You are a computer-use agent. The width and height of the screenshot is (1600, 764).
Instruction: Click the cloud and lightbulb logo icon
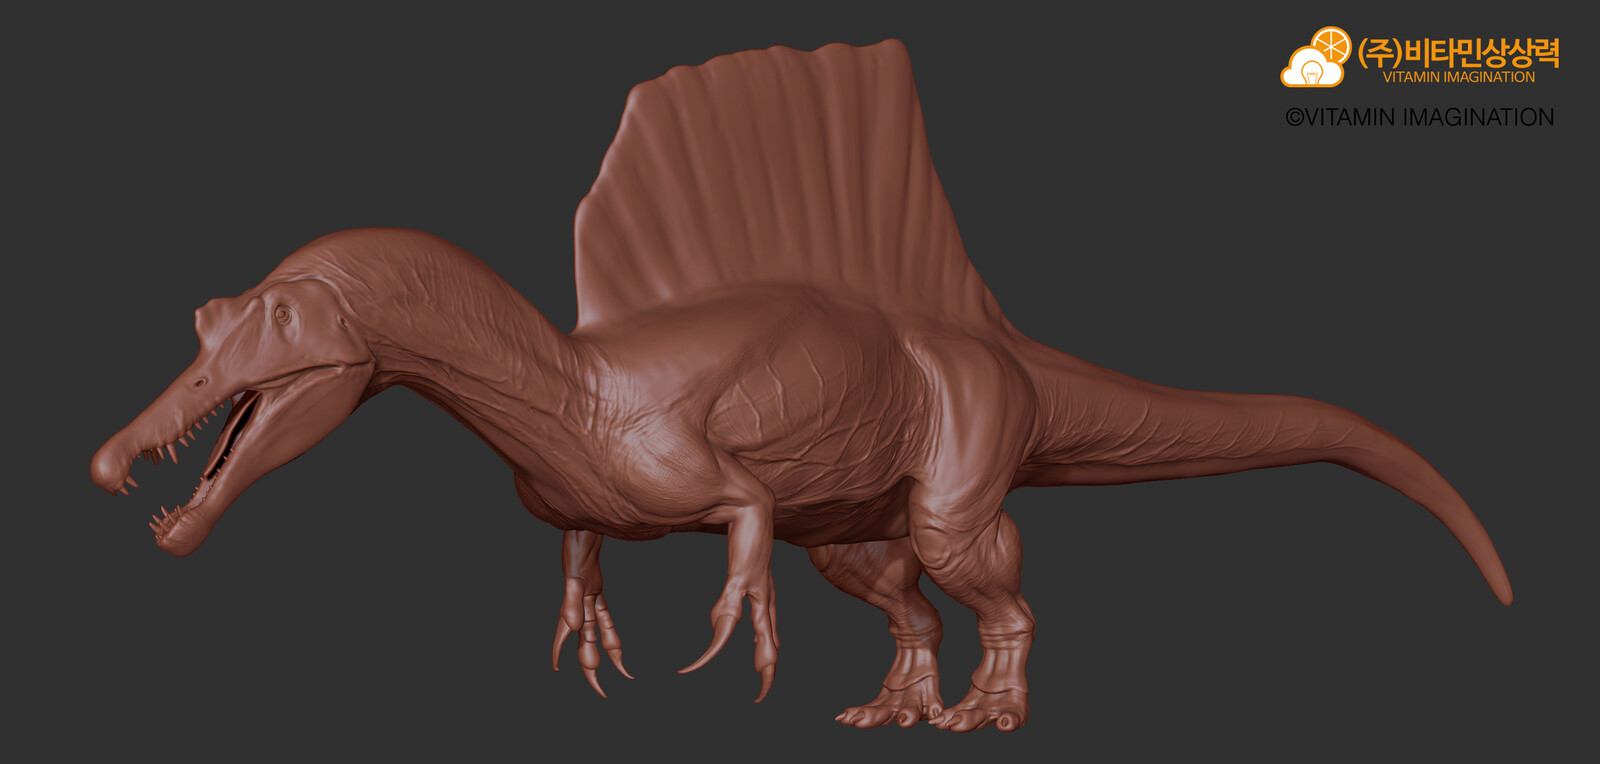coord(1316,57)
